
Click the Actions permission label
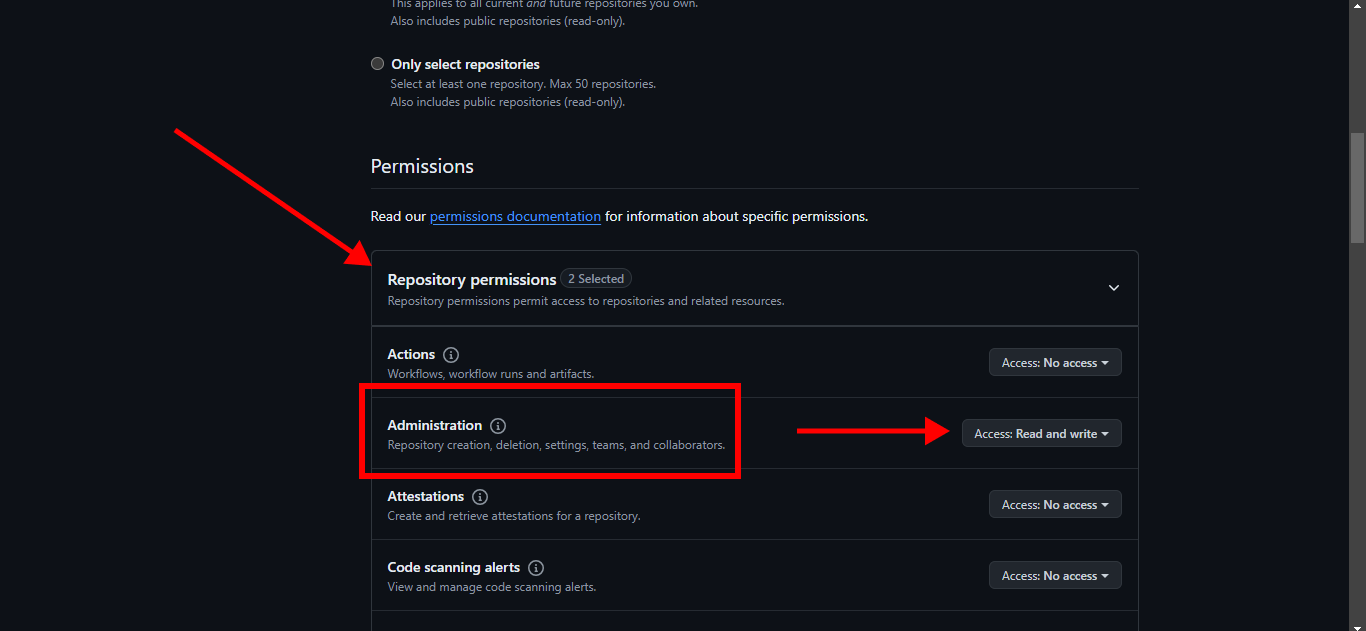pos(411,355)
